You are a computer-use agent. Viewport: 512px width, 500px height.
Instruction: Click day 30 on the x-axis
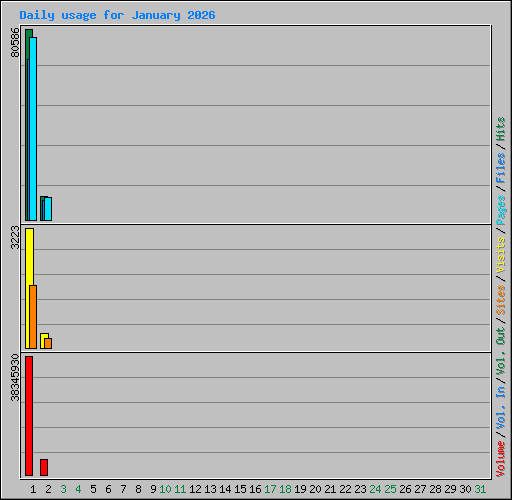pos(465,489)
